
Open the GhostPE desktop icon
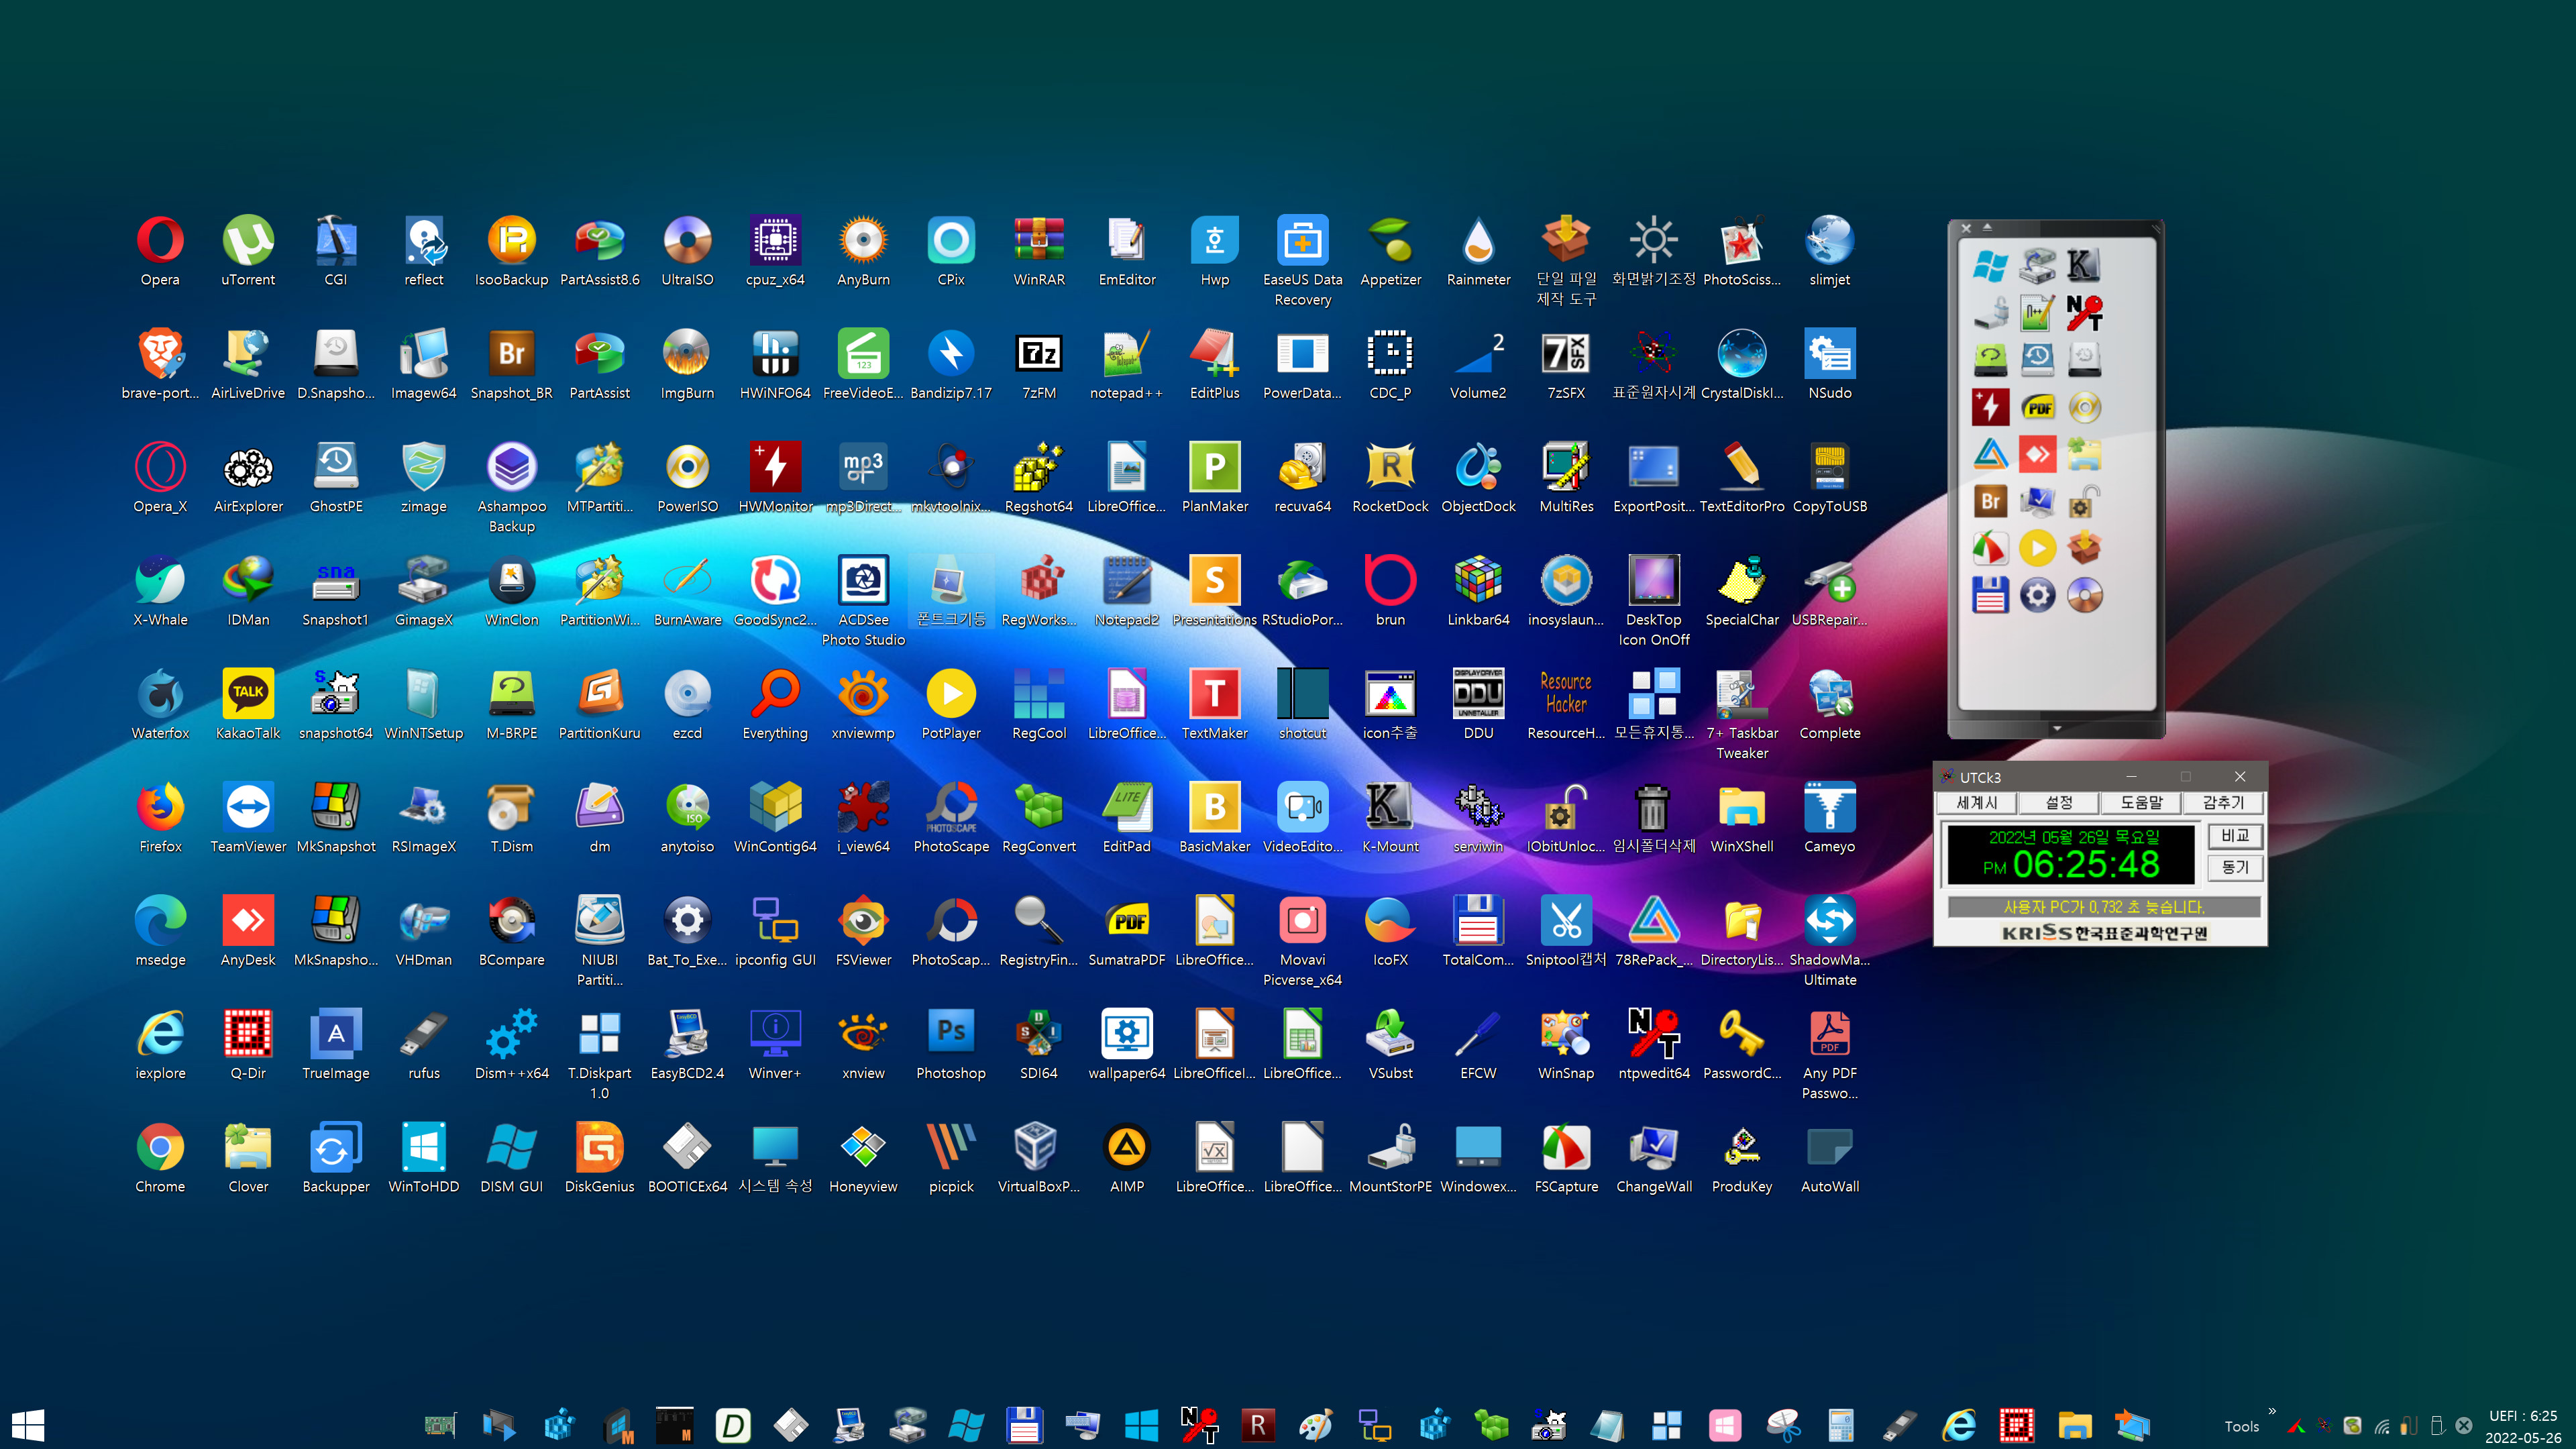click(336, 477)
